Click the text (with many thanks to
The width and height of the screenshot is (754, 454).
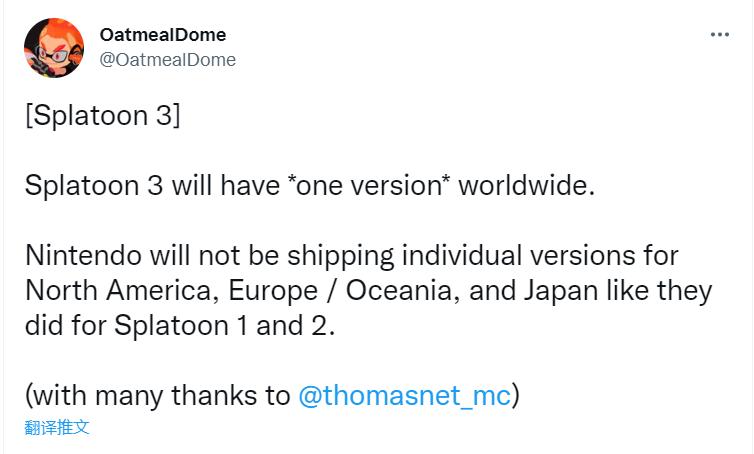click(x=158, y=395)
